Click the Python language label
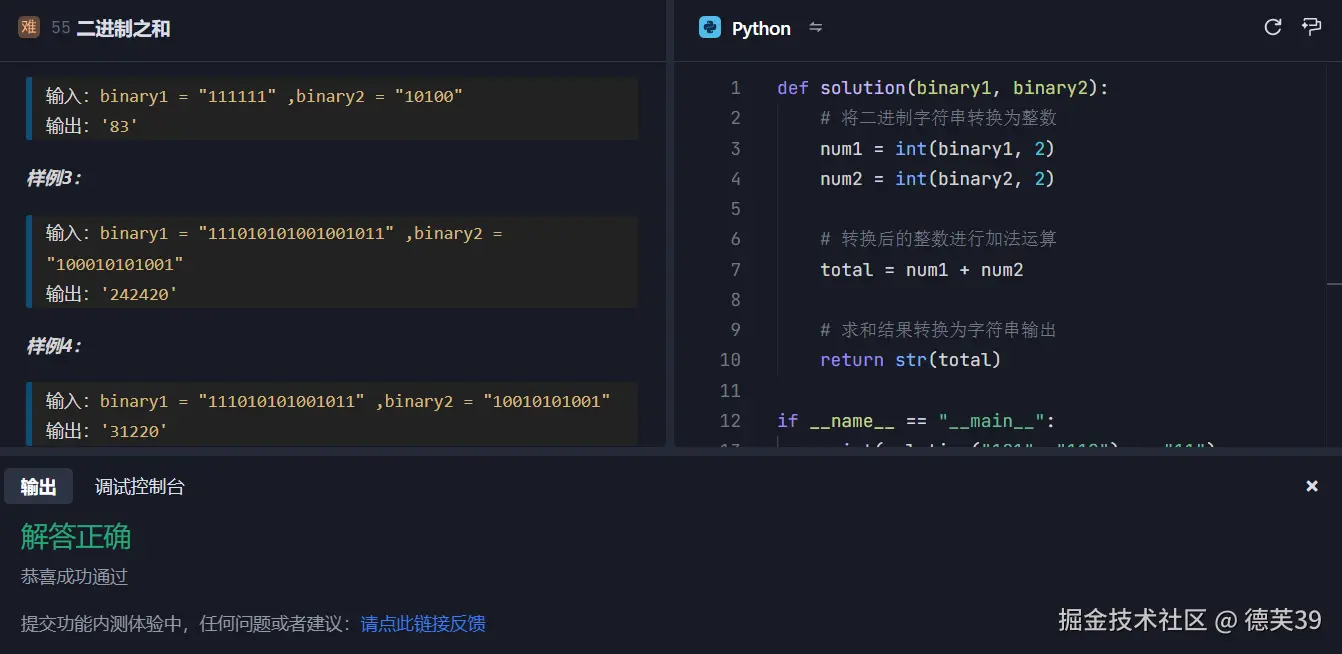1342x654 pixels. (761, 29)
